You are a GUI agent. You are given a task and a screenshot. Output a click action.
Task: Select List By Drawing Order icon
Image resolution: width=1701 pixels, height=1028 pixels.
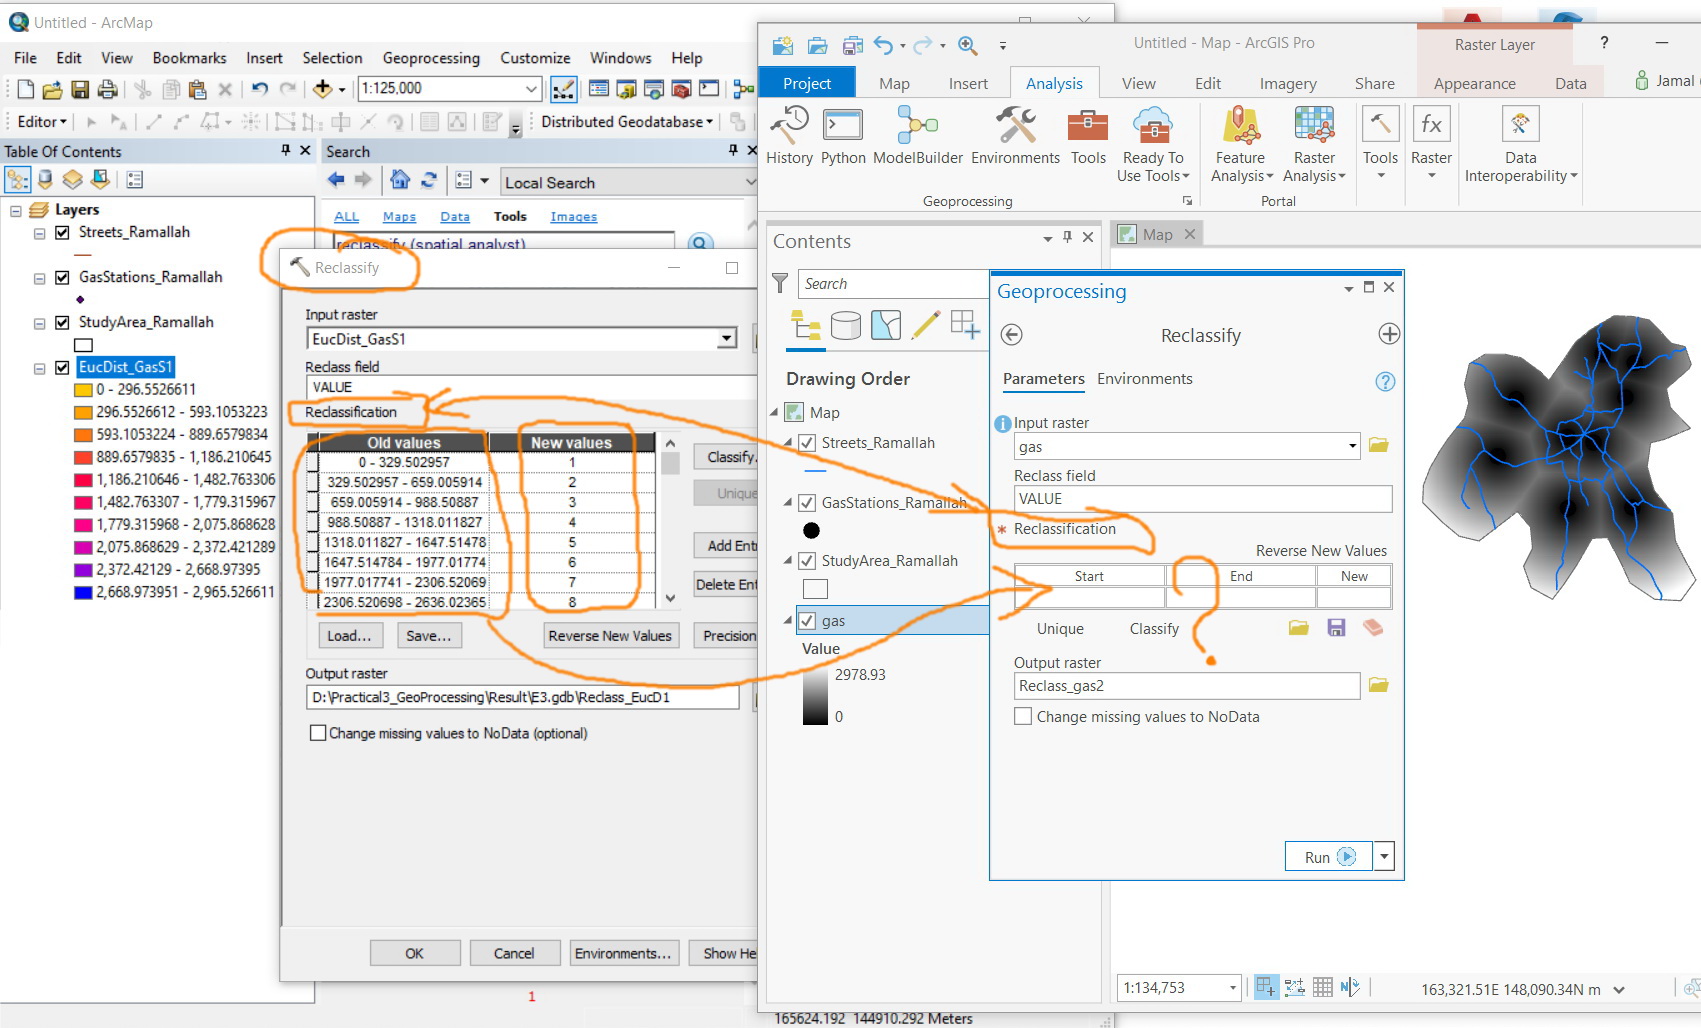pyautogui.click(x=806, y=325)
